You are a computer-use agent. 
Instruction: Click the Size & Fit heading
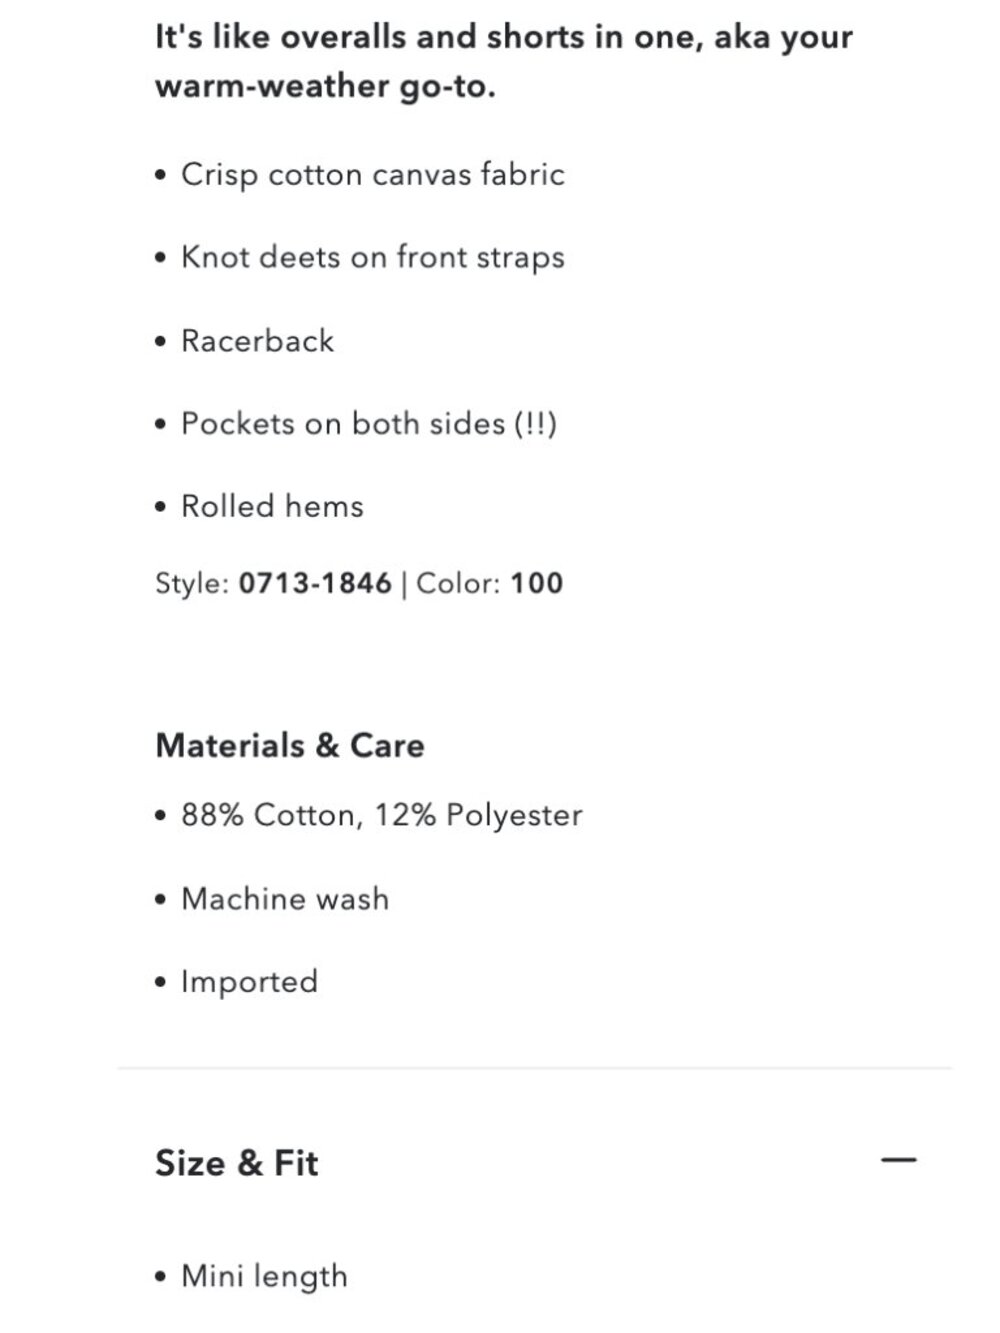coord(237,1163)
